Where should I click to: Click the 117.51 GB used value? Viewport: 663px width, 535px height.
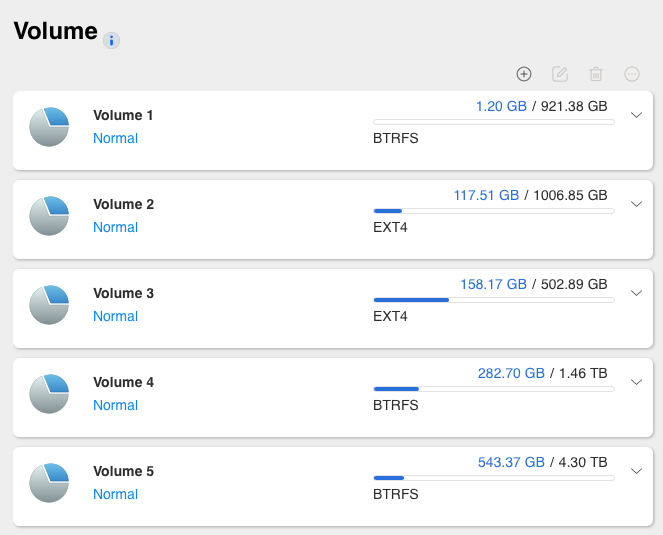486,195
